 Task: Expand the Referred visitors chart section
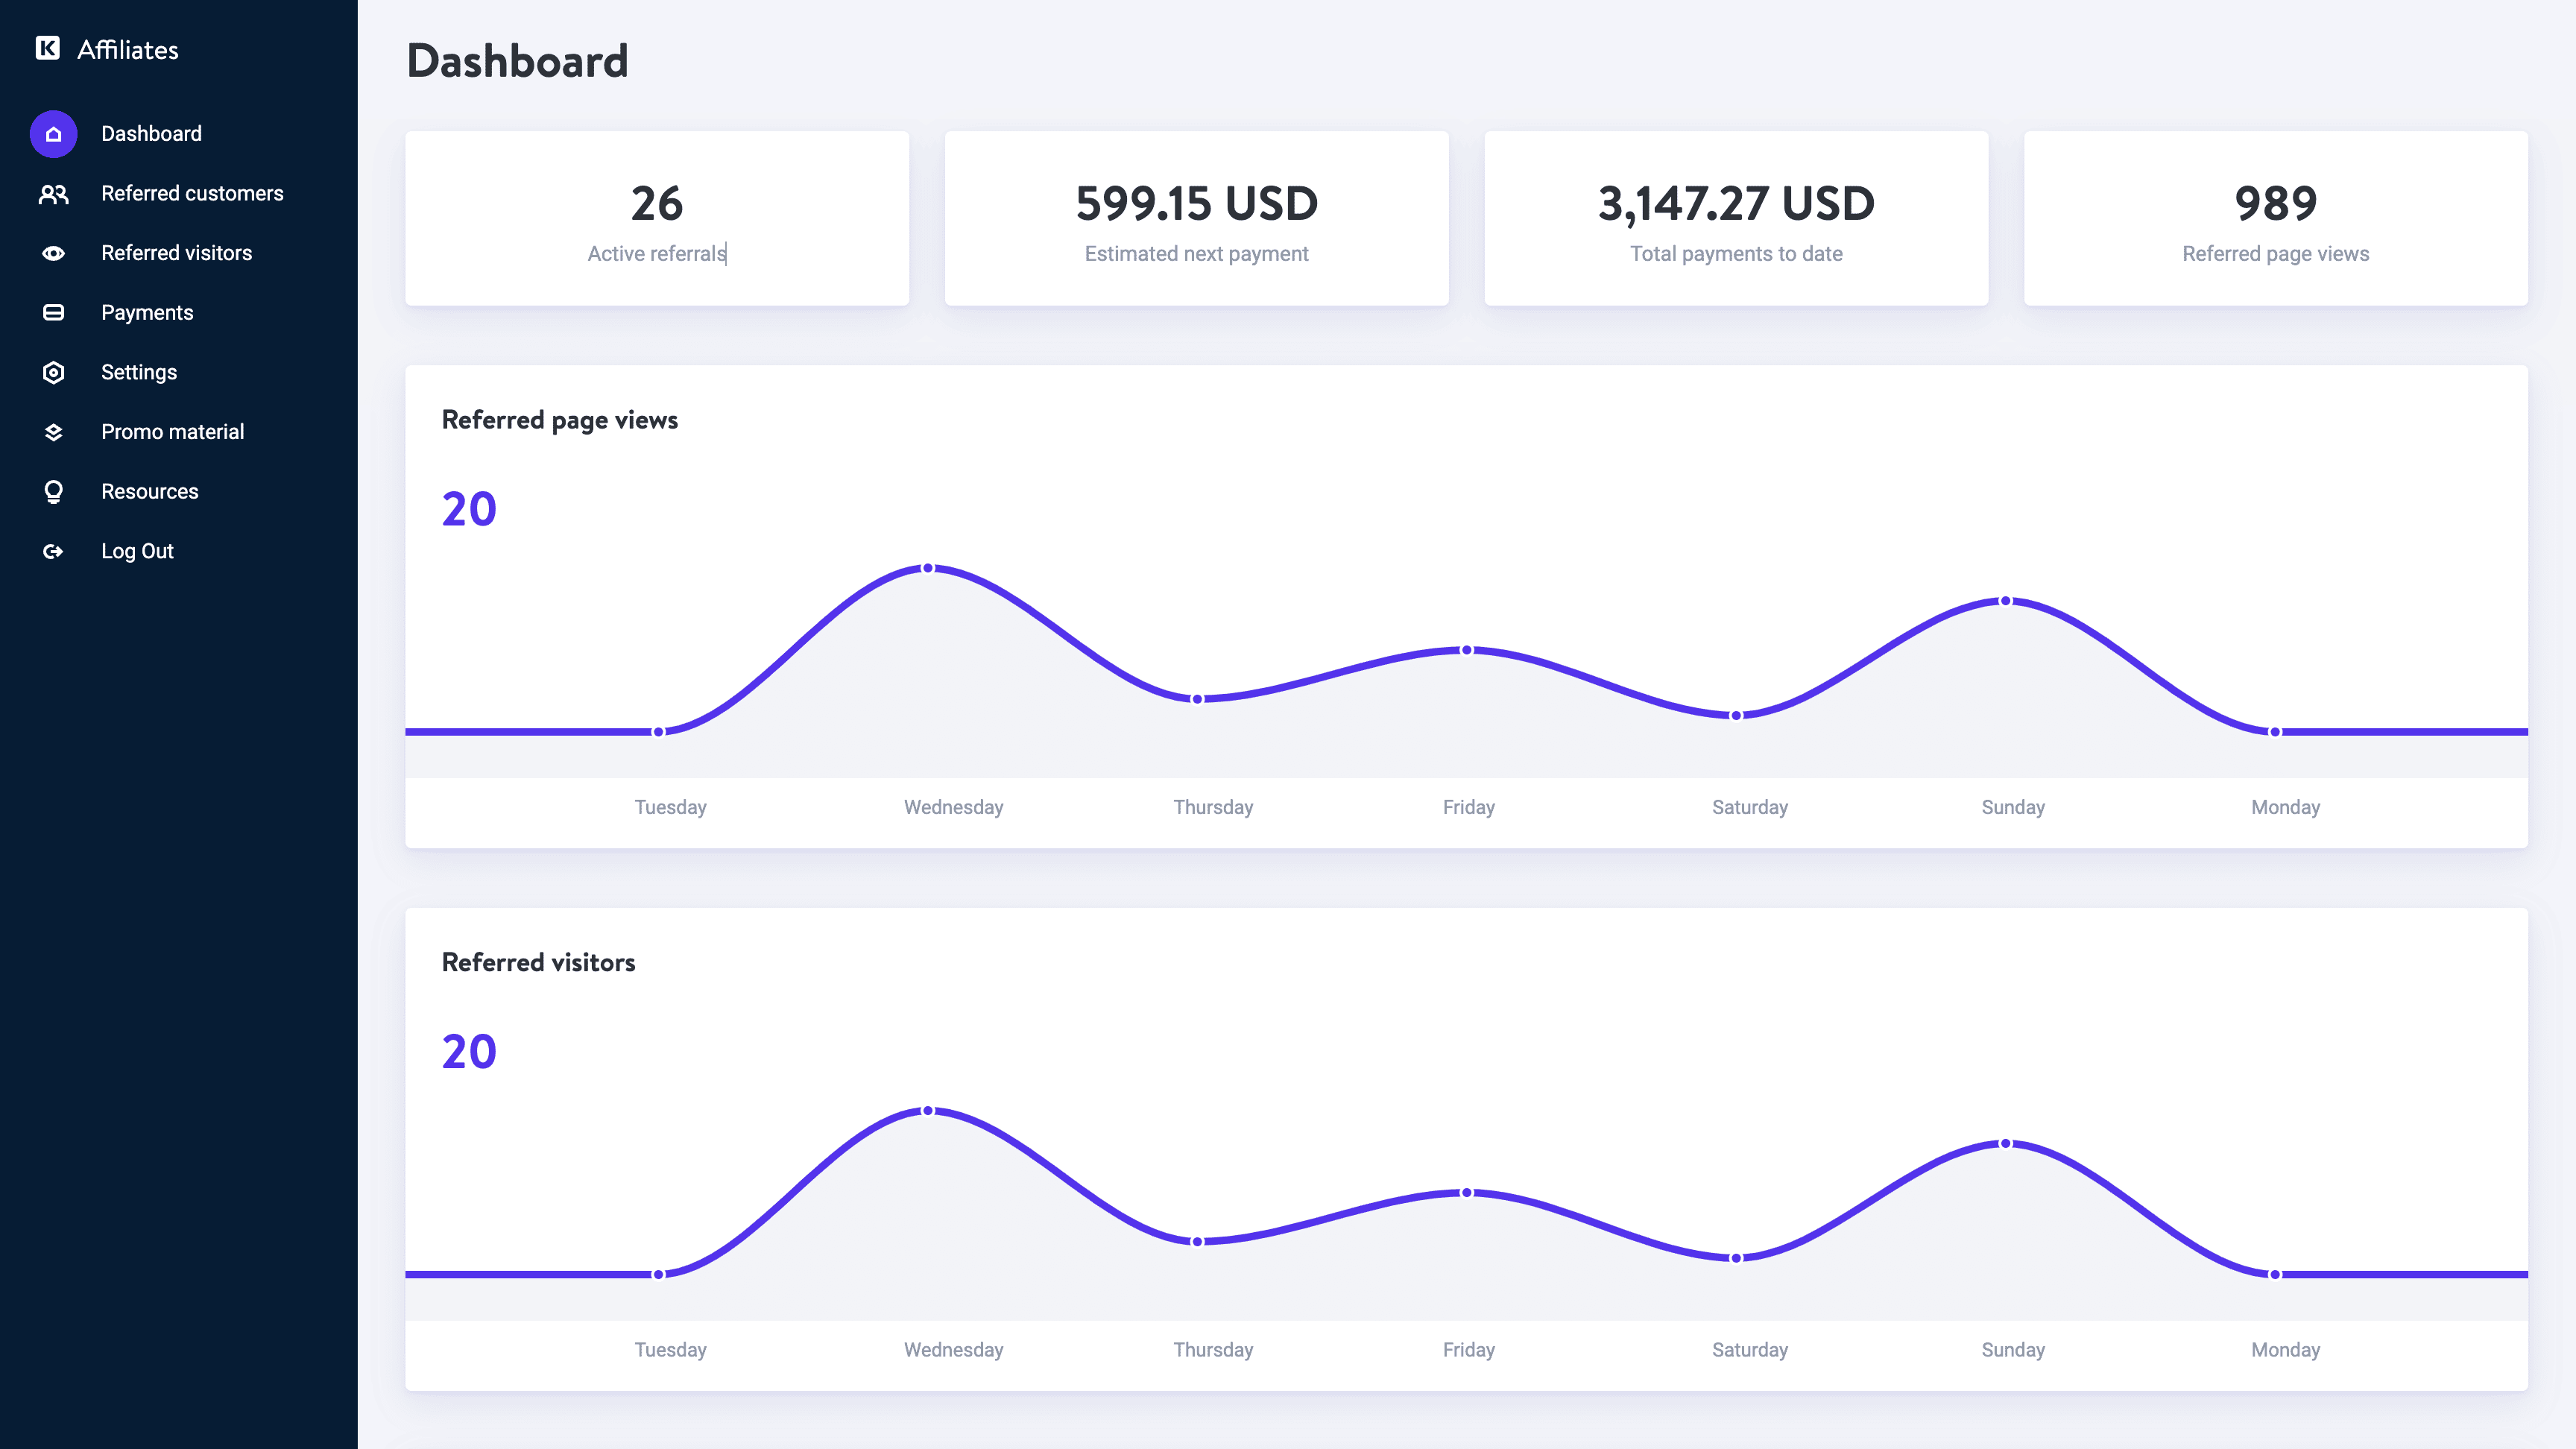click(x=538, y=962)
